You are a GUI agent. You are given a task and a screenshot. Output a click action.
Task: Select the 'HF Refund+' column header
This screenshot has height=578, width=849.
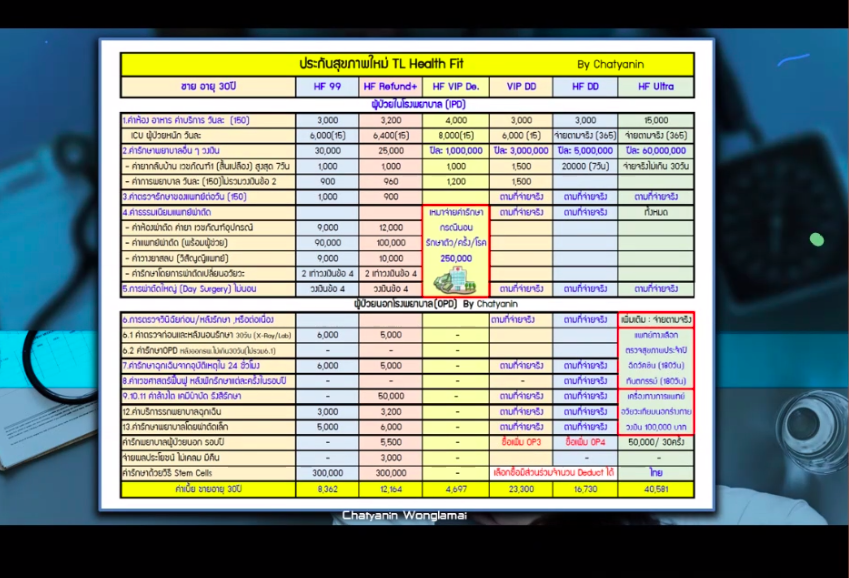point(390,87)
